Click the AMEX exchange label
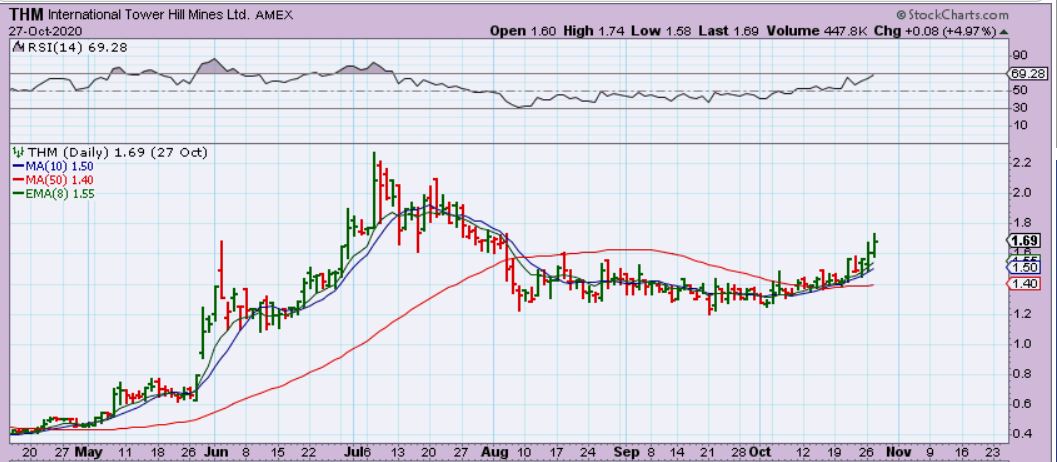 click(274, 15)
